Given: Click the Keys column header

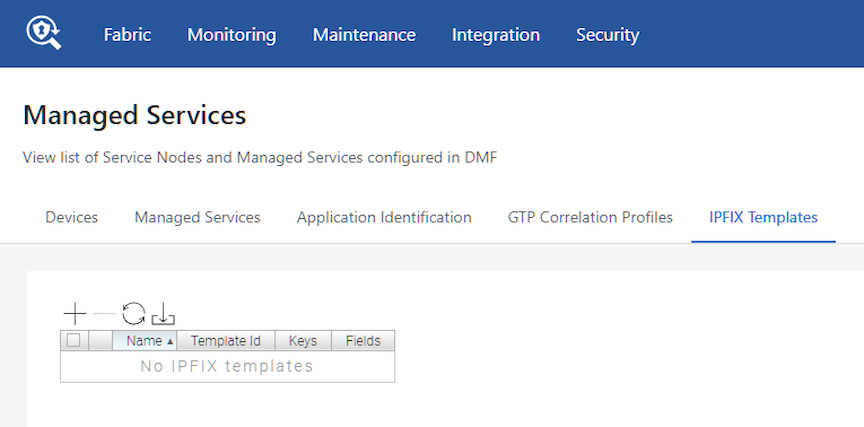Looking at the screenshot, I should click(303, 340).
